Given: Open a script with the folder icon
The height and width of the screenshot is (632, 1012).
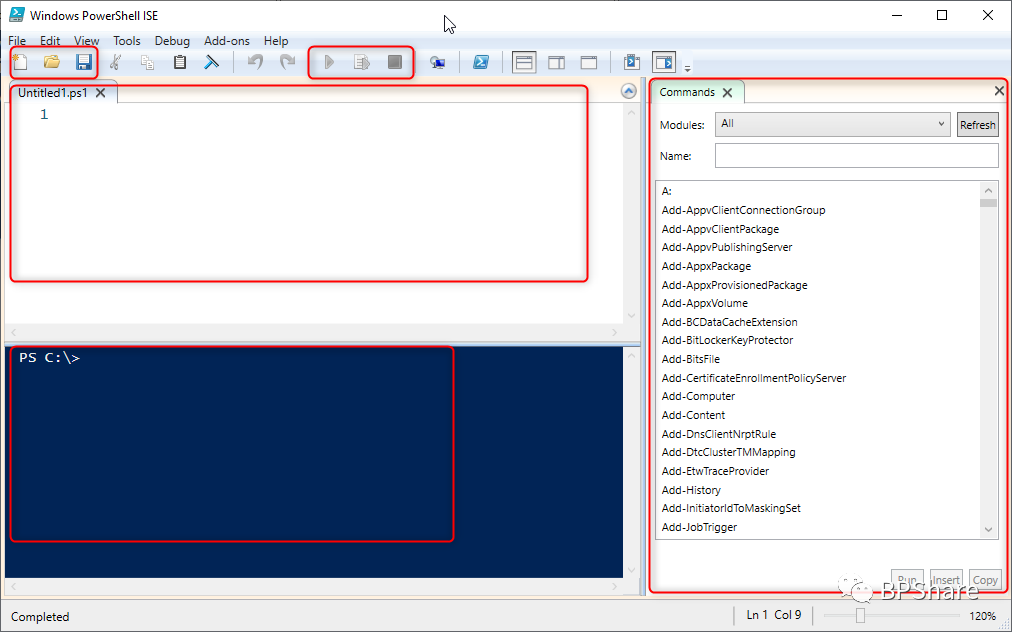Looking at the screenshot, I should click(52, 62).
